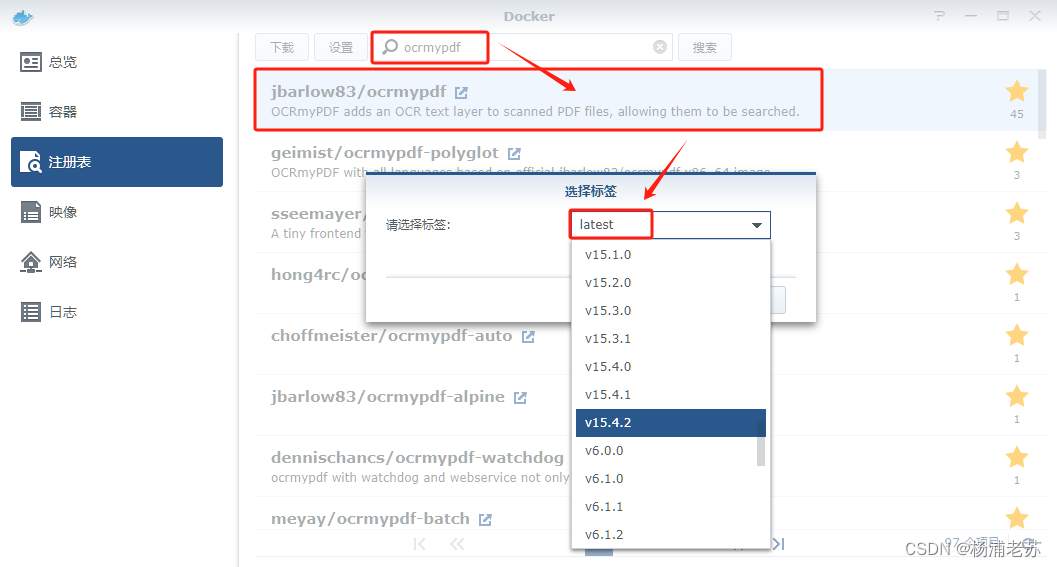This screenshot has width=1057, height=567.
Task: Click the 日志 log icon
Action: (x=30, y=311)
